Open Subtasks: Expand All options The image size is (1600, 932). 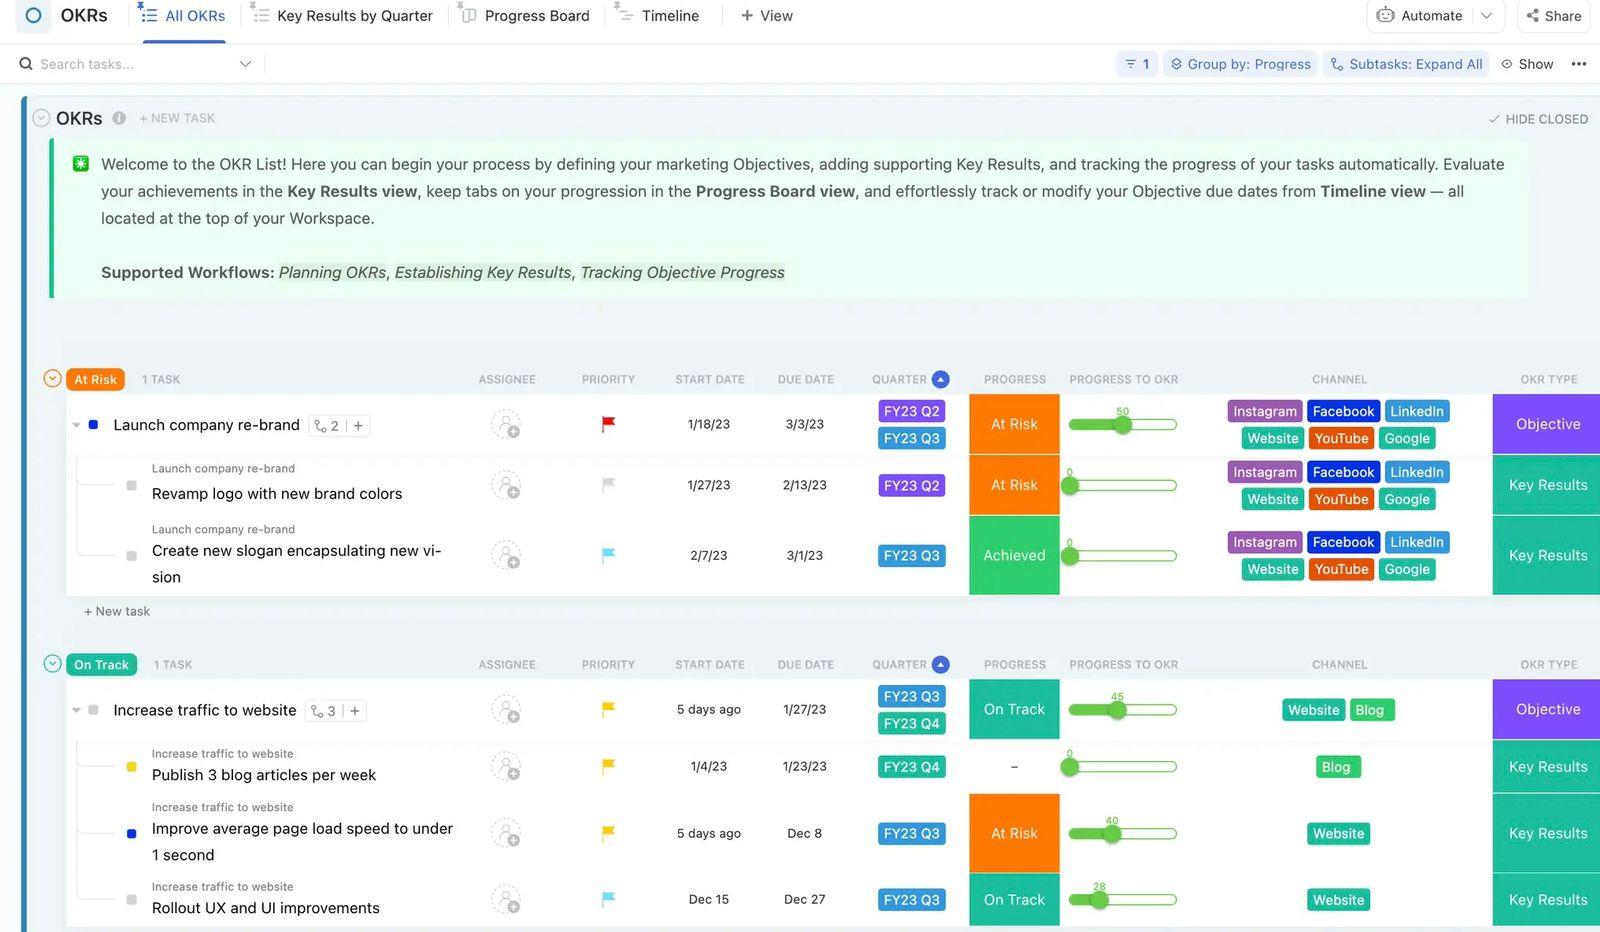coord(1405,64)
